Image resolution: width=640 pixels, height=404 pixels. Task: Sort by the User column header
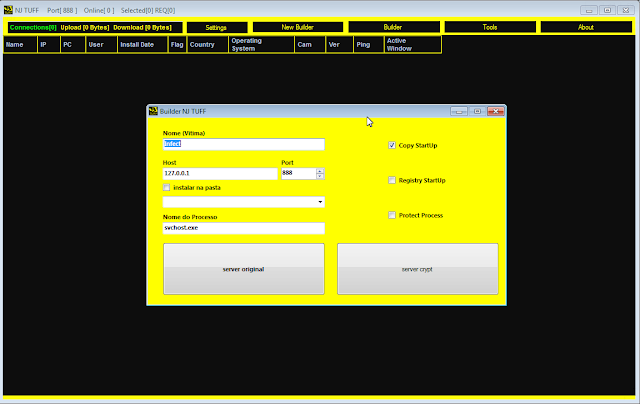coord(102,44)
